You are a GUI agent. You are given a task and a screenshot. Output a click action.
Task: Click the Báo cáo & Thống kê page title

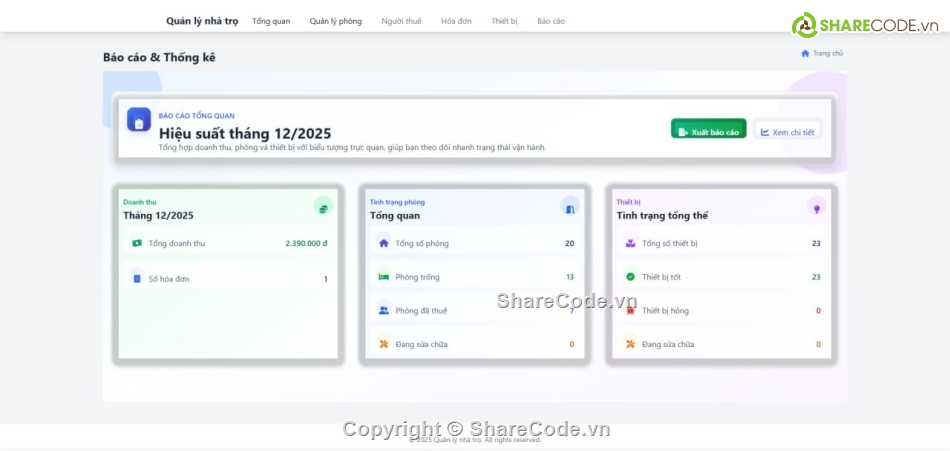159,58
